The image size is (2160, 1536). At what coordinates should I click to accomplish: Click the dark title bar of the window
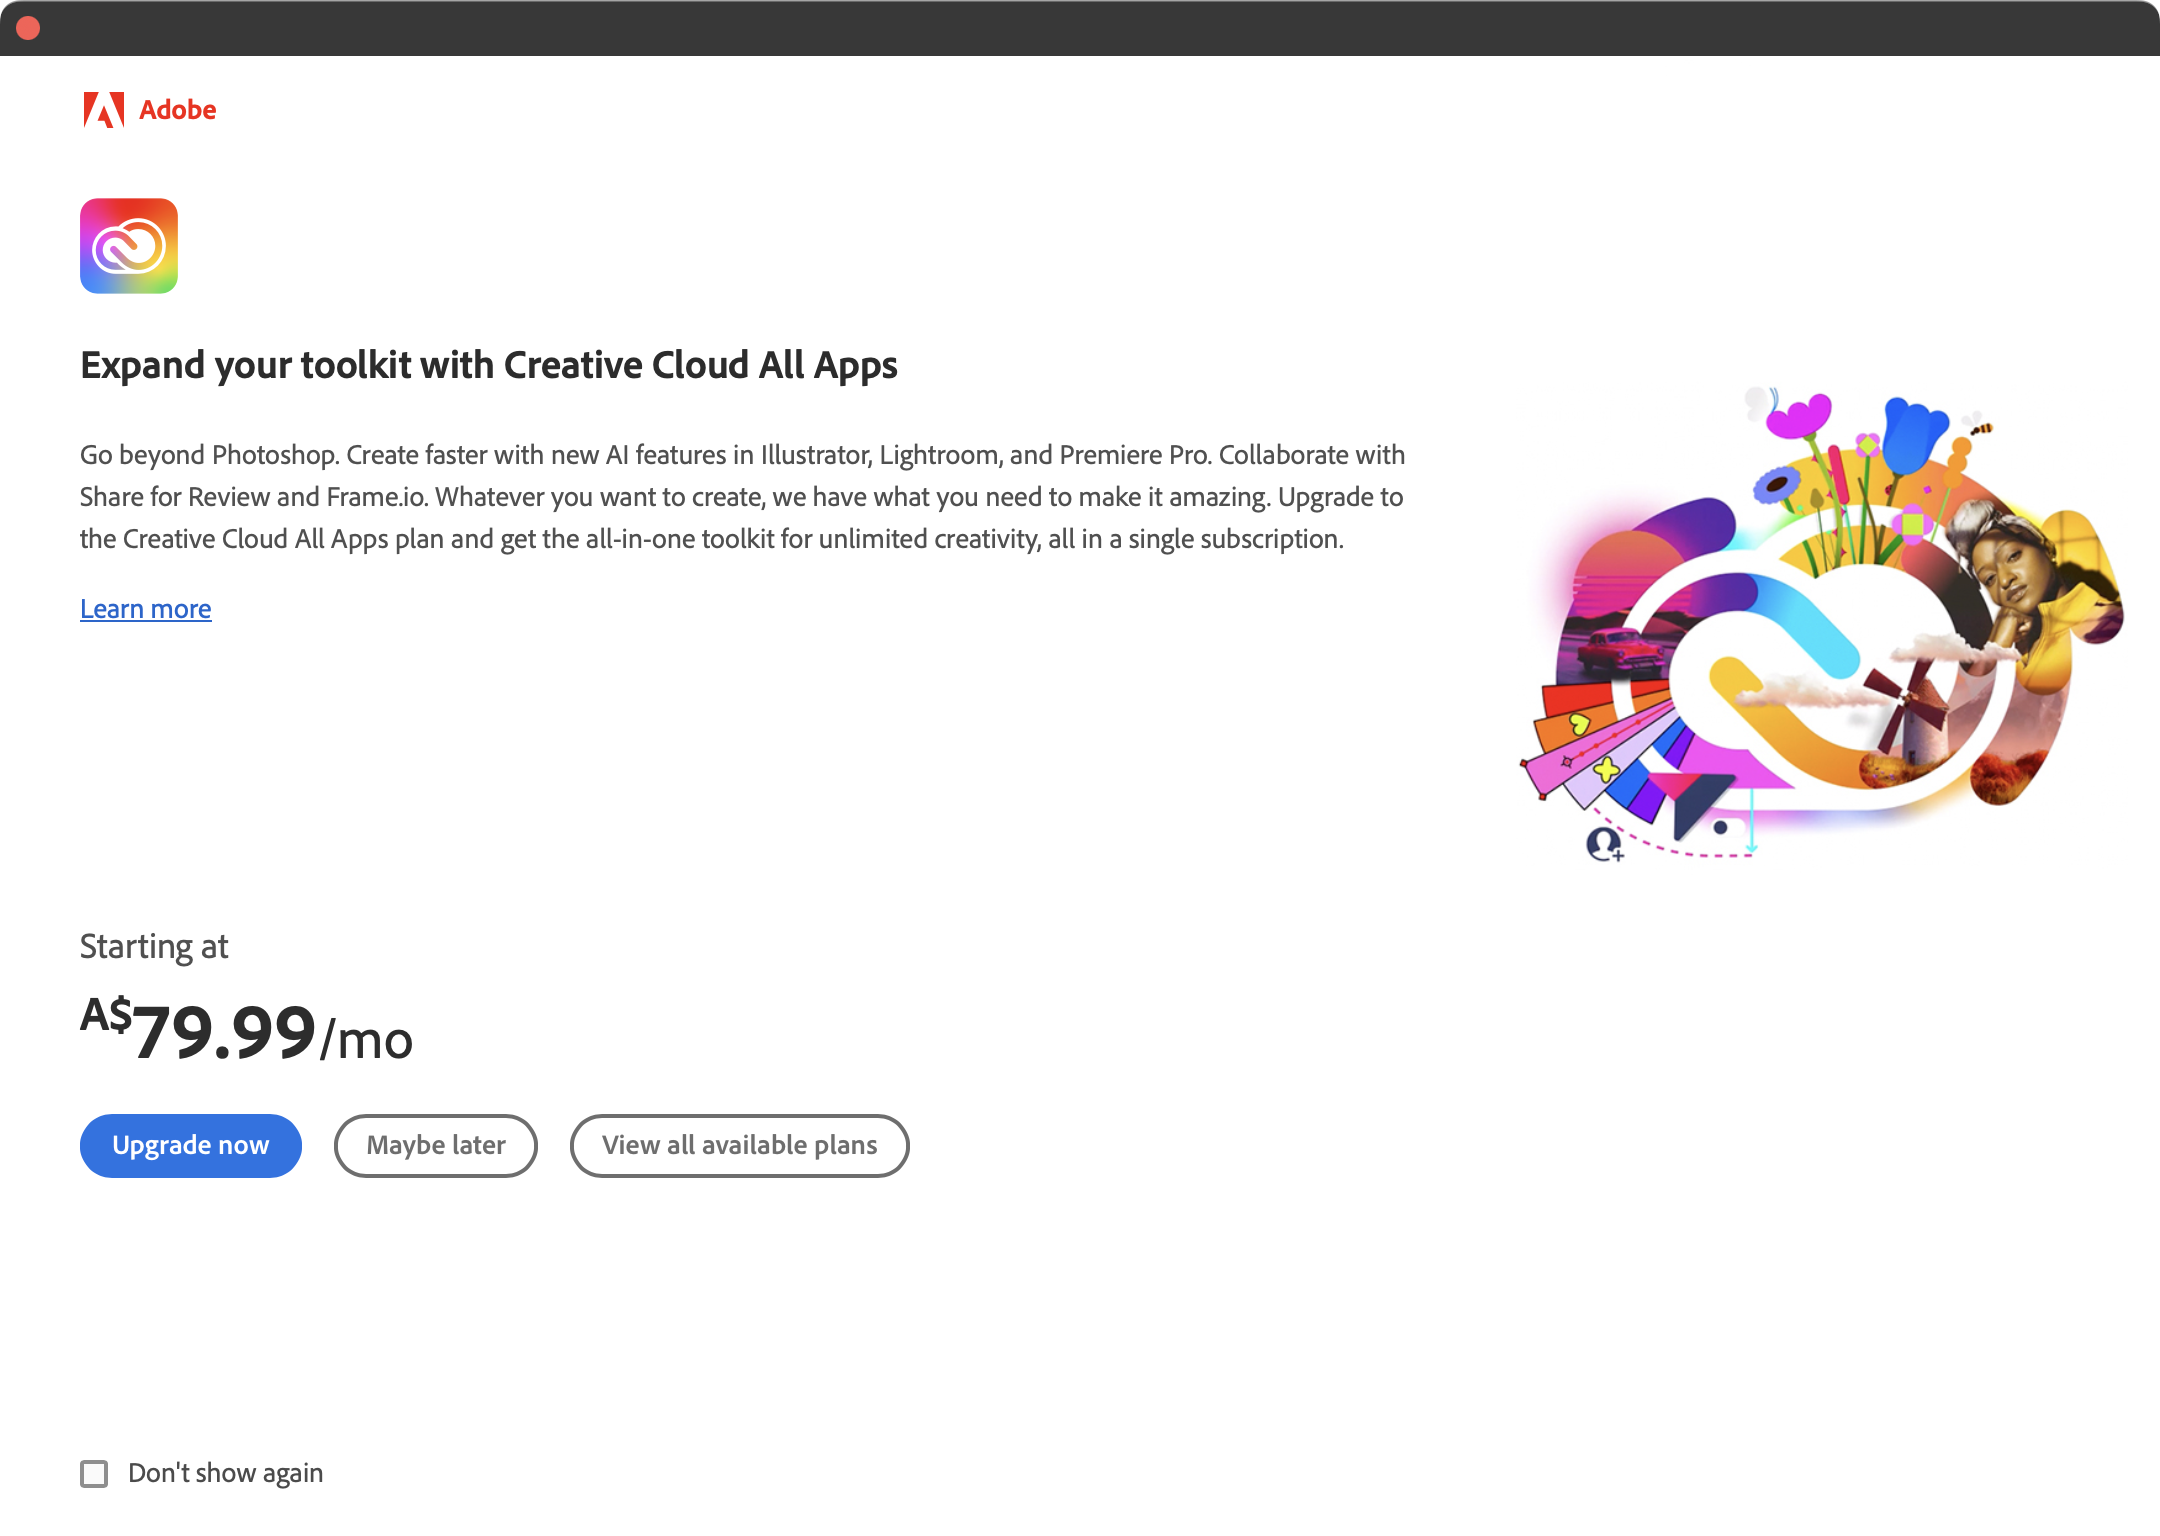point(1080,27)
